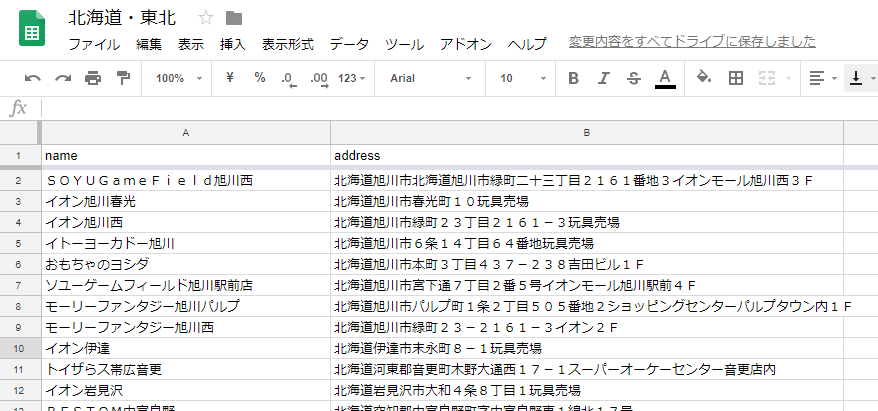The image size is (878, 411).
Task: Select the paint format roller icon
Action: (123, 78)
